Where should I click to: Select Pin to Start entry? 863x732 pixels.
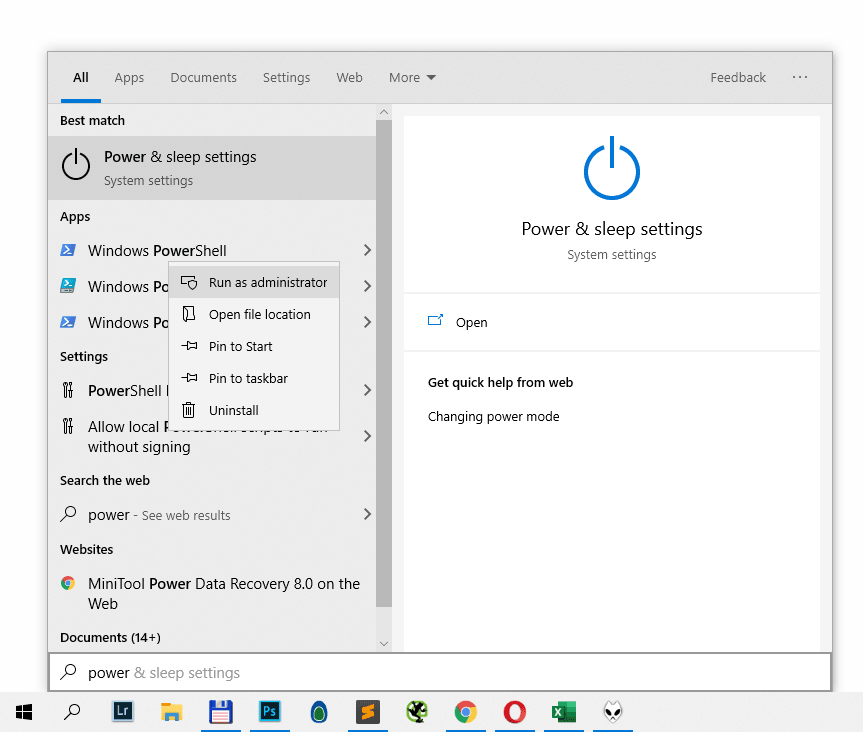coord(240,347)
